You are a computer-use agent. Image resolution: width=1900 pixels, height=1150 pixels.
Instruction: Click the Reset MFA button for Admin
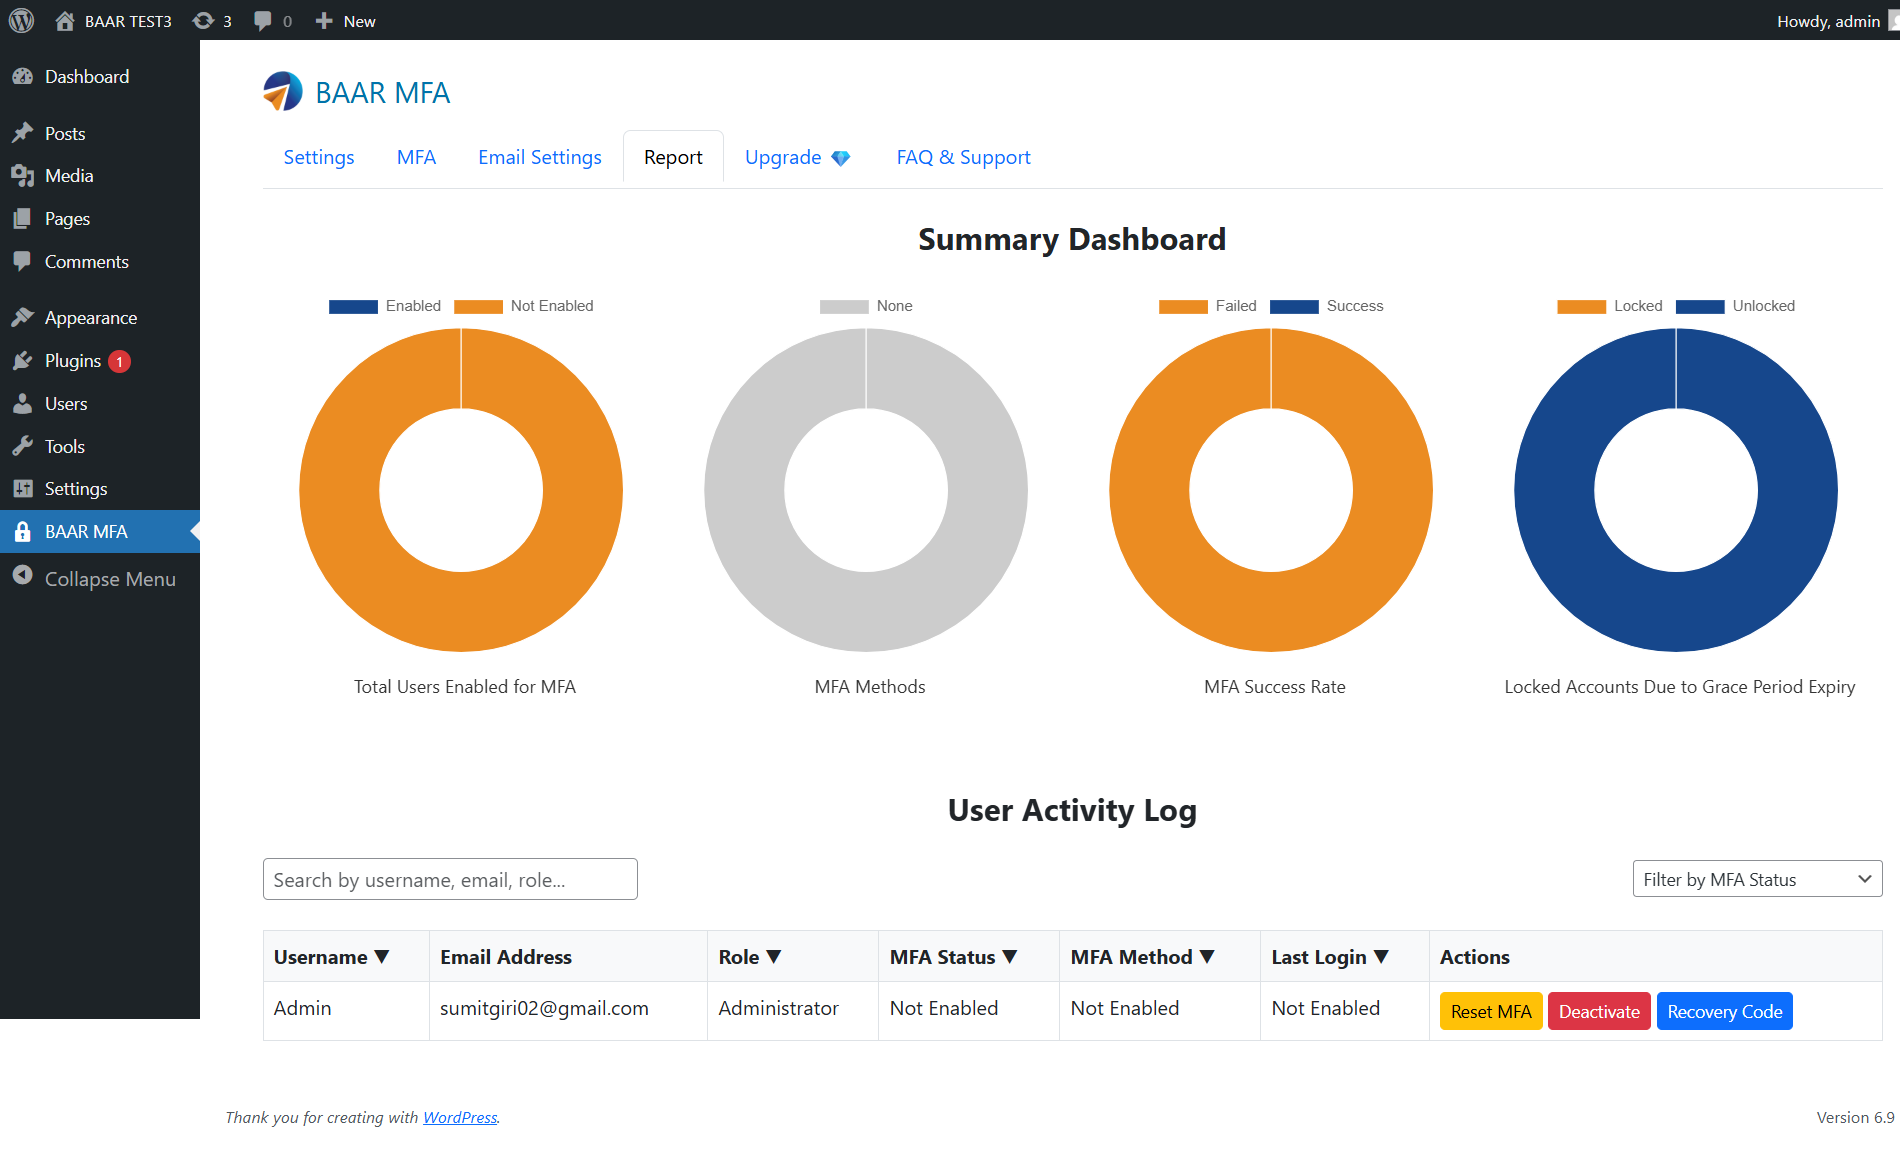[1490, 1011]
